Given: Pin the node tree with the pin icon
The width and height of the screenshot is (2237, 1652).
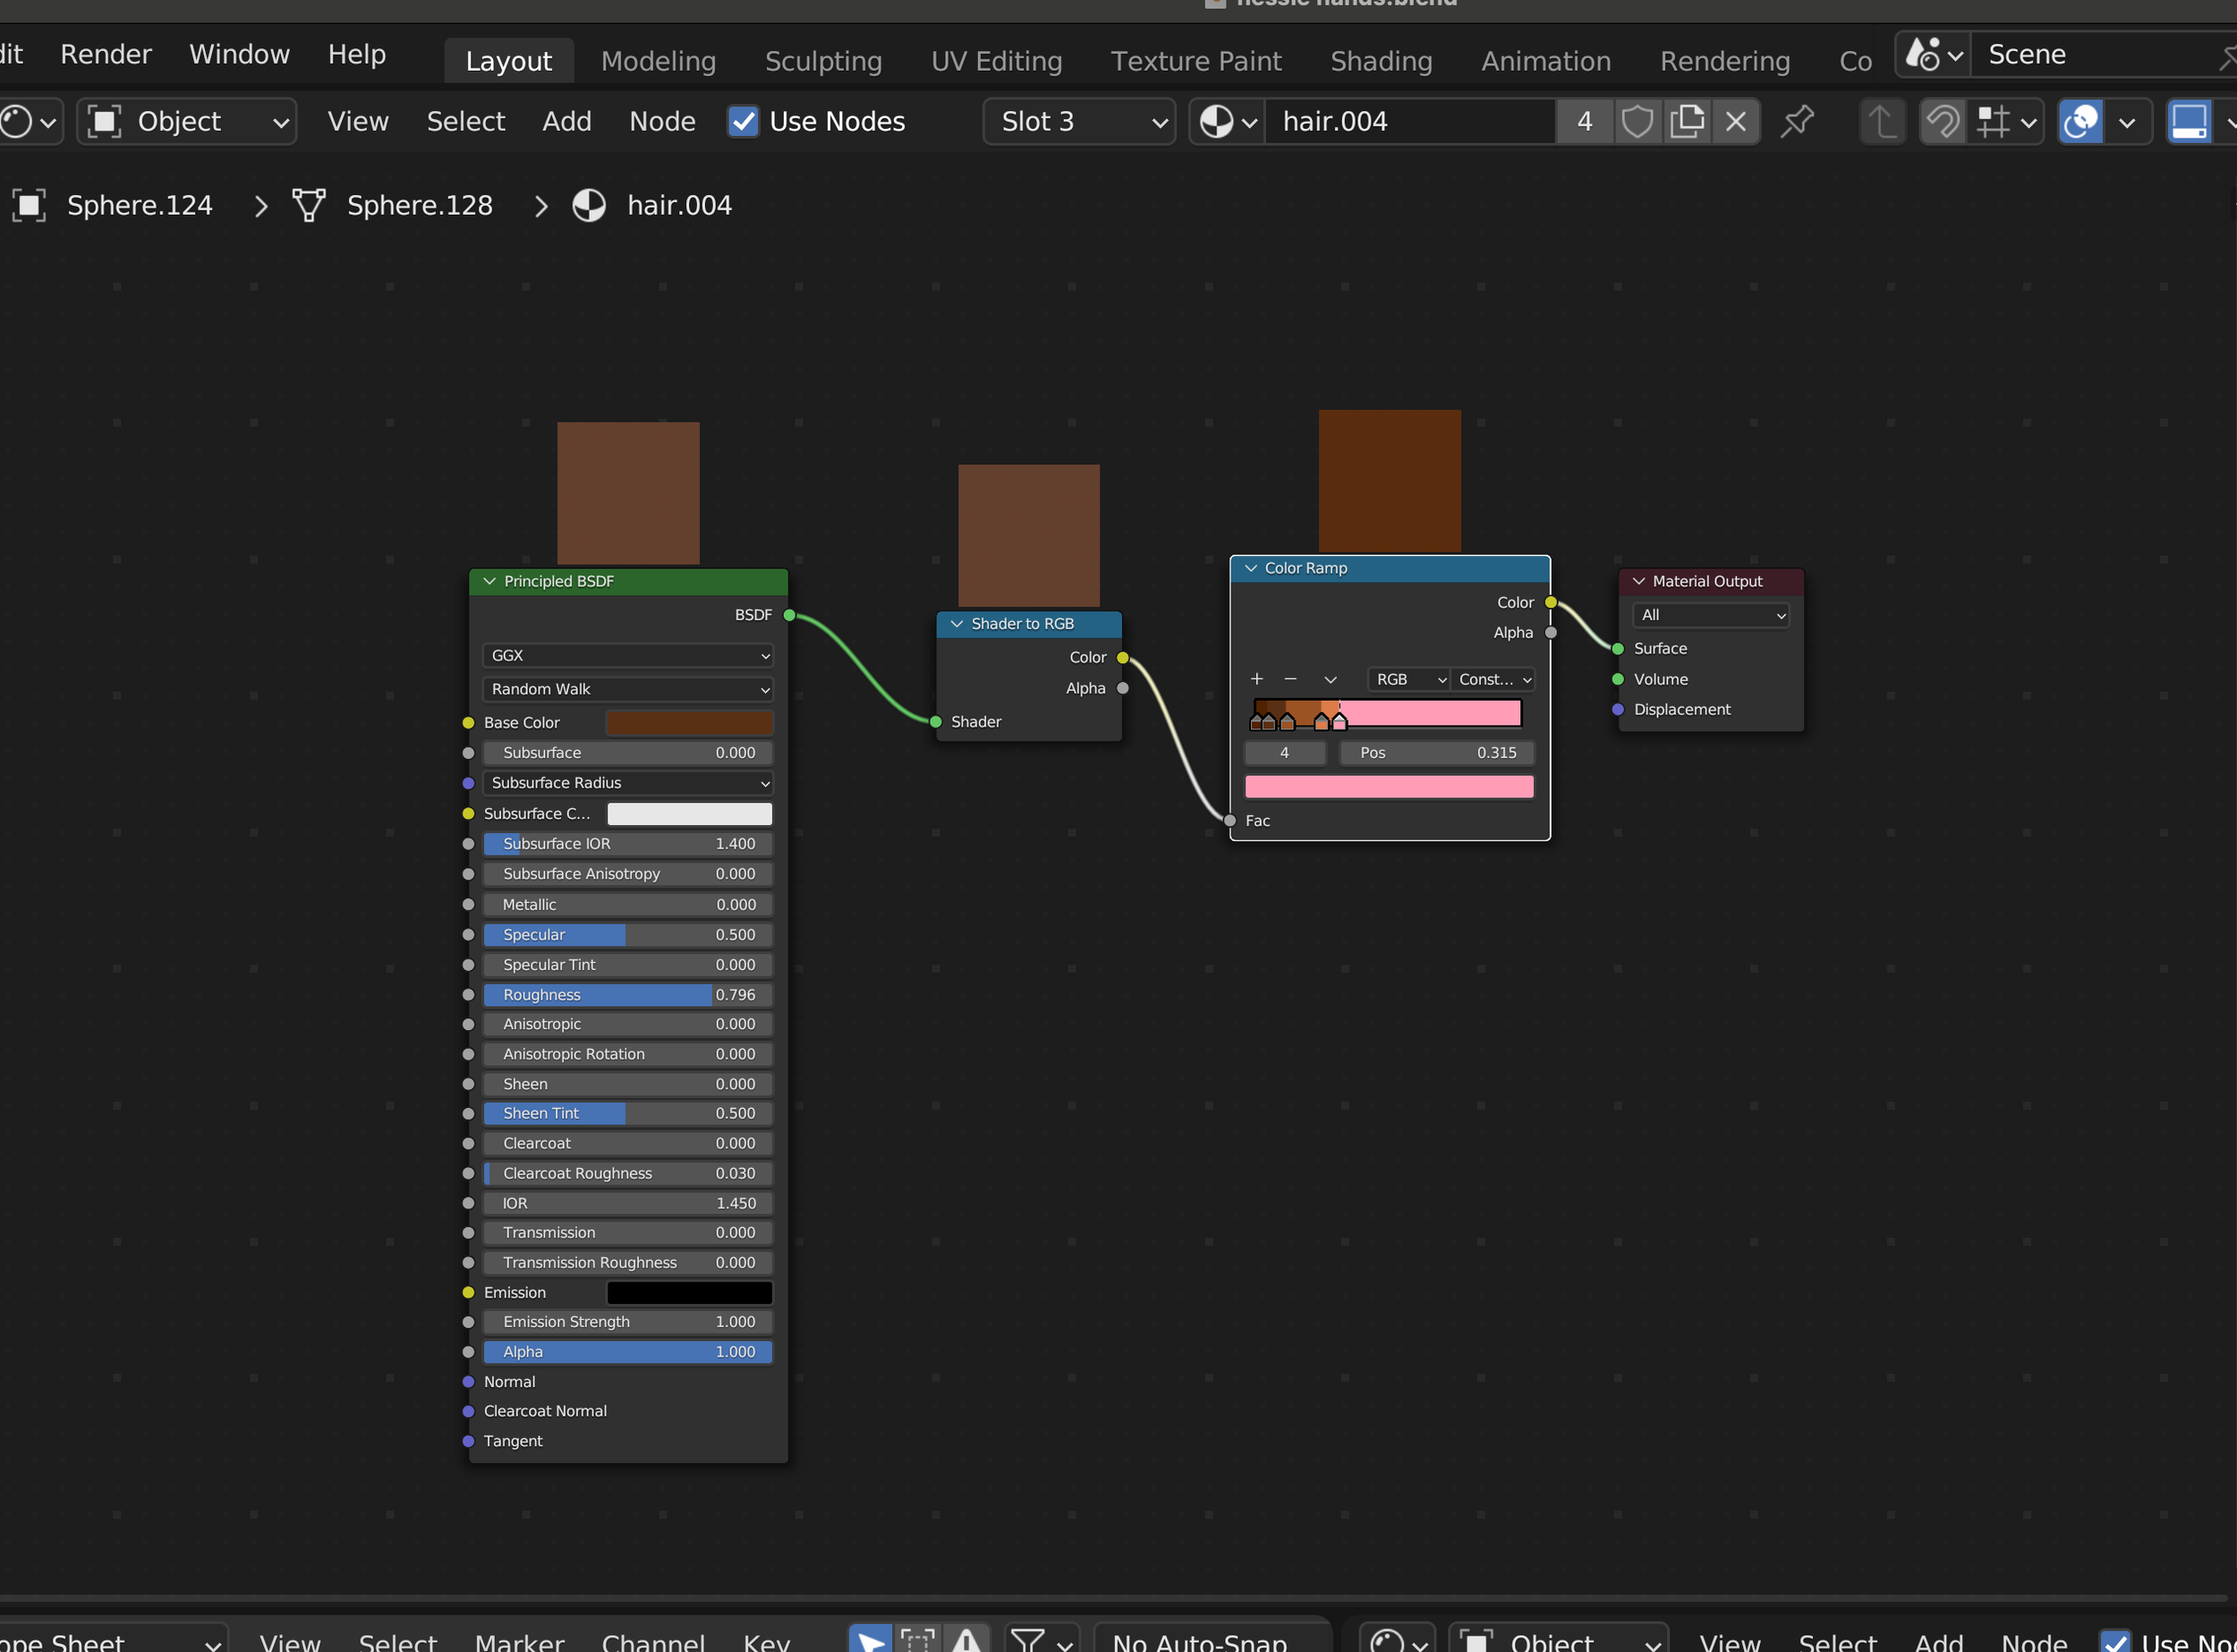Looking at the screenshot, I should 1797,122.
